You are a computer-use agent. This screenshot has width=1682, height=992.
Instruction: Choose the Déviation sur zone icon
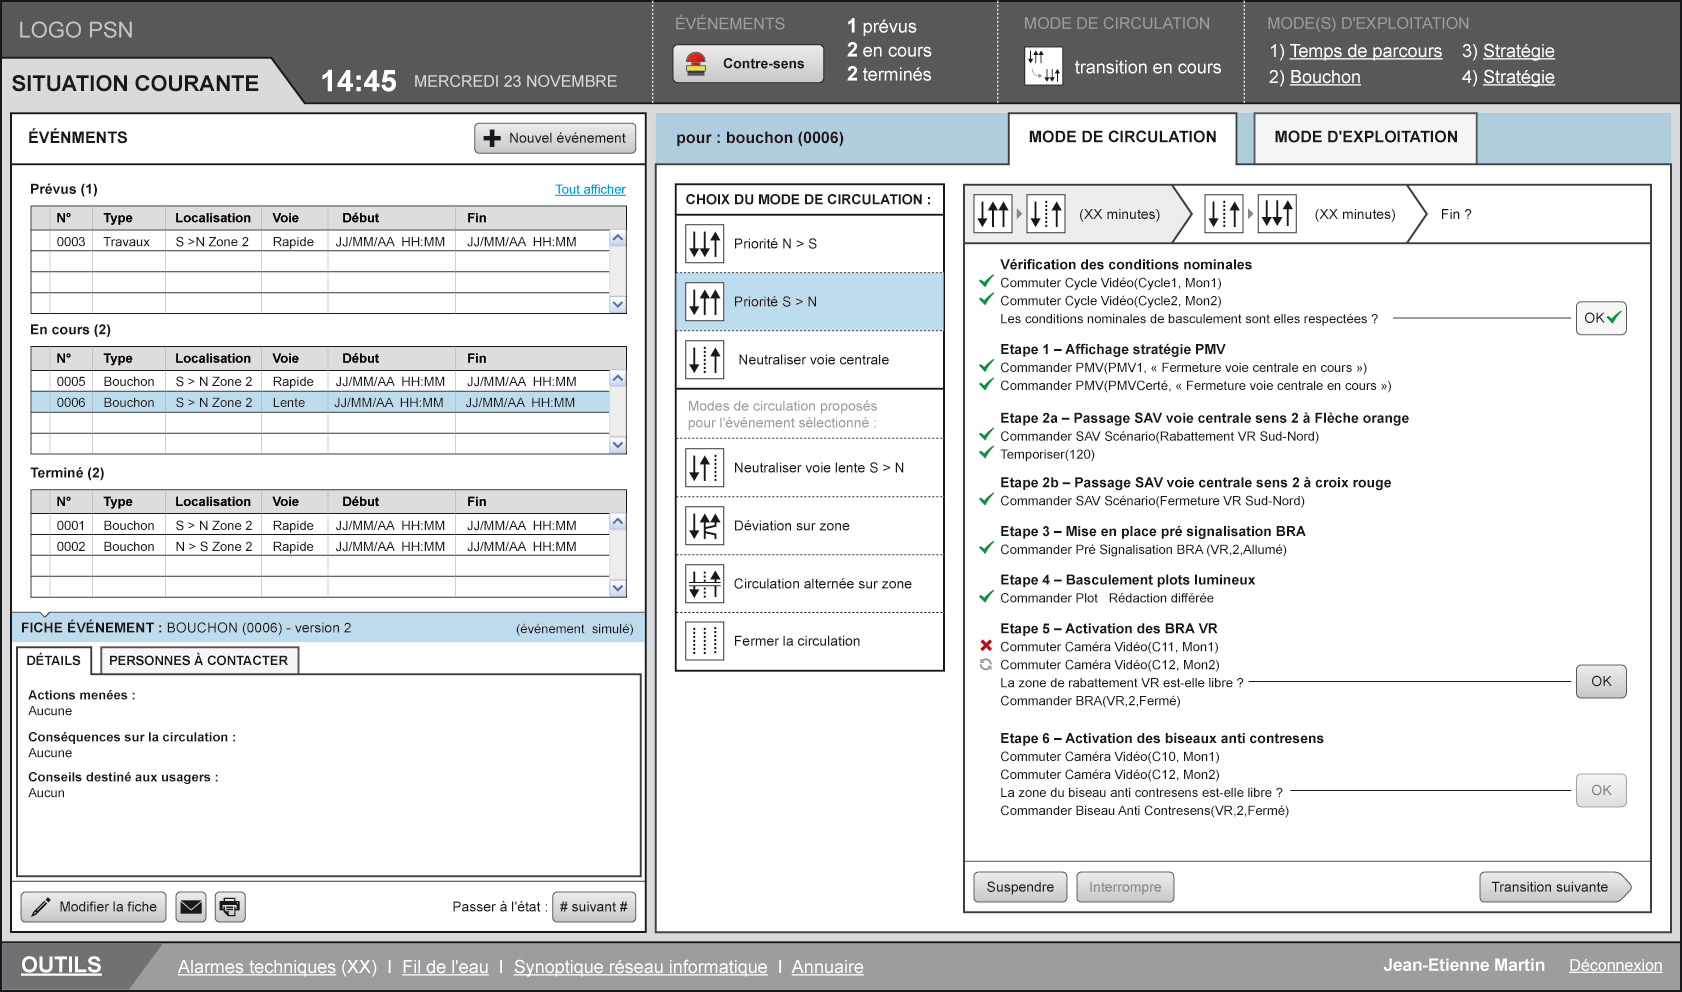[x=704, y=526]
